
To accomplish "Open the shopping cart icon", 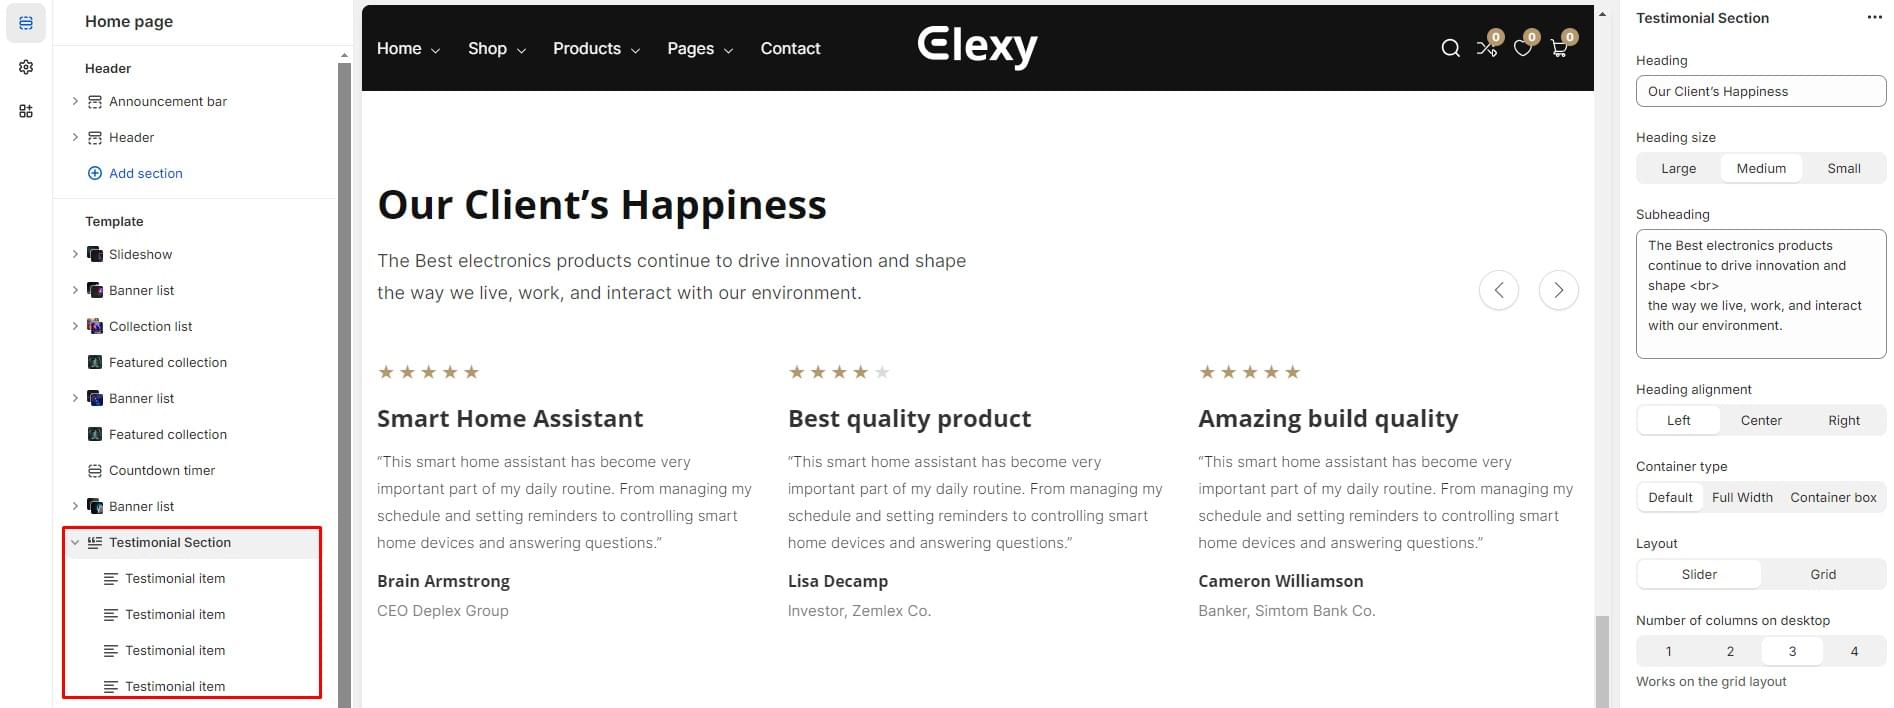I will (1559, 48).
